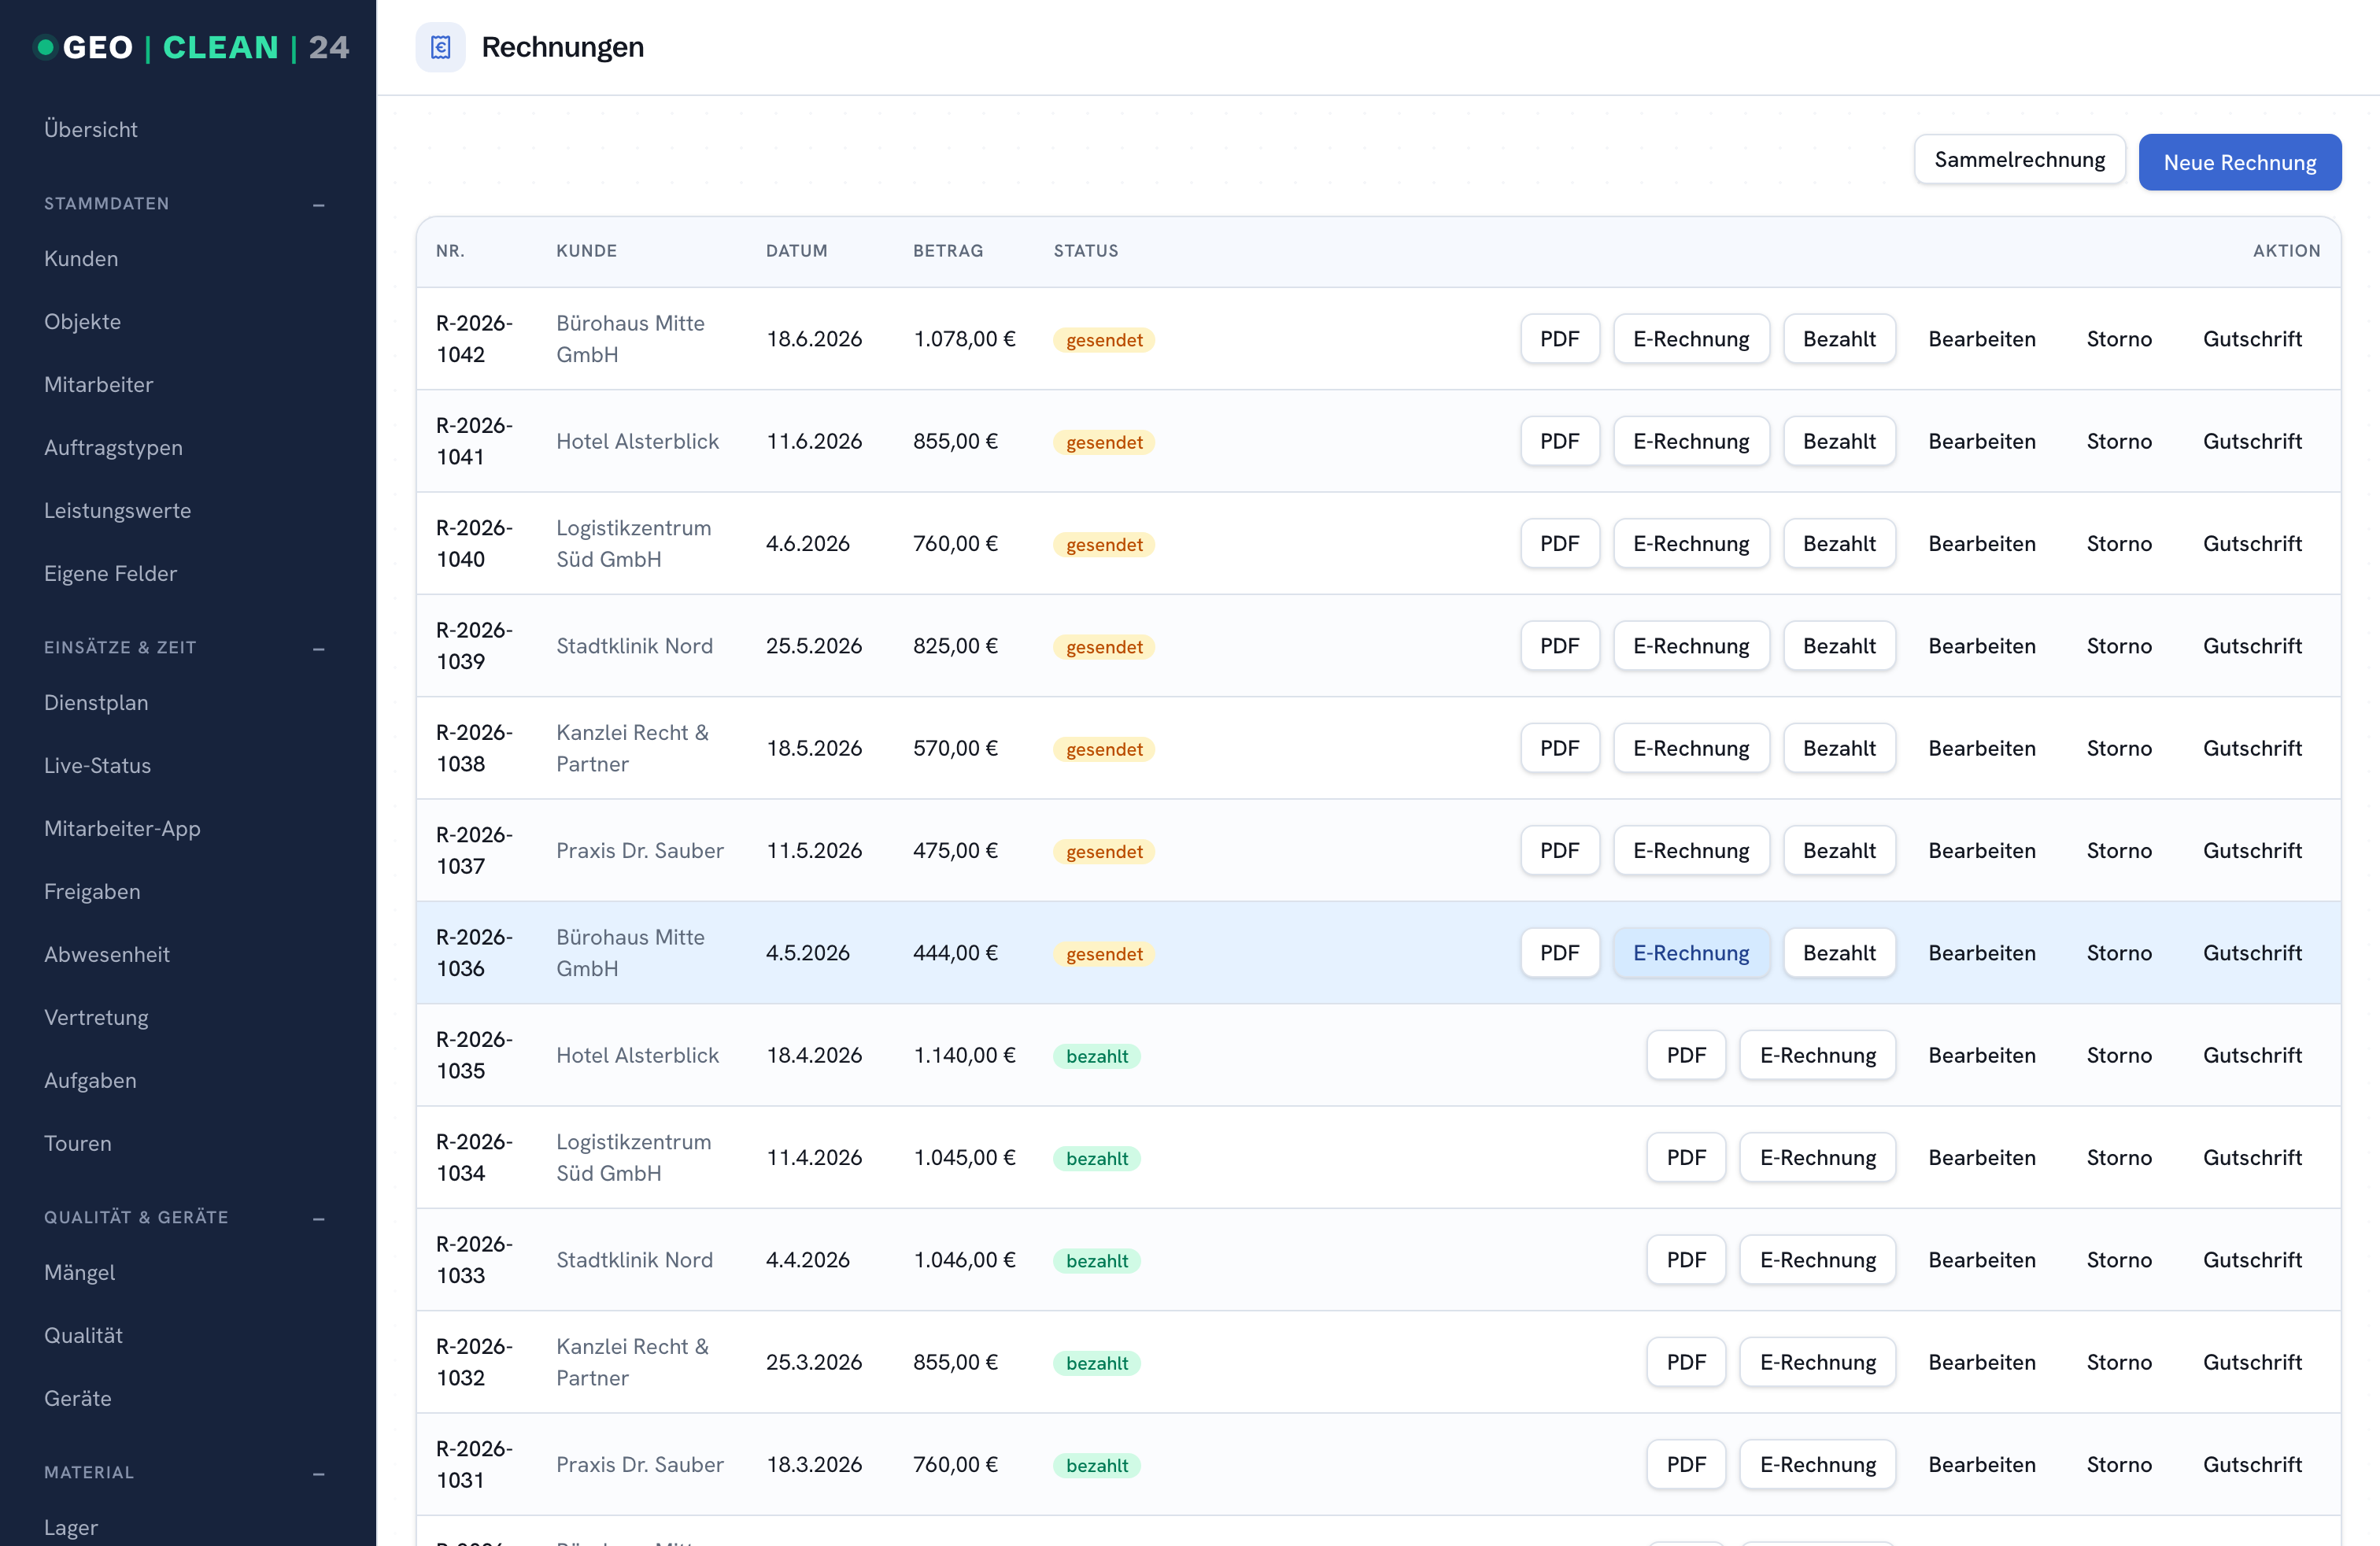Viewport: 2380px width, 1546px height.
Task: Download PDF for invoice R-2026-1042
Action: click(1559, 339)
